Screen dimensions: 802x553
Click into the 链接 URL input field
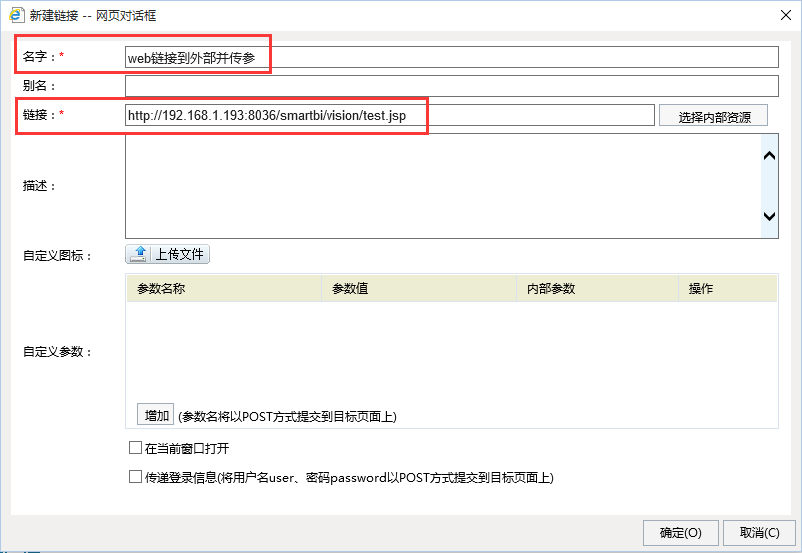click(390, 115)
